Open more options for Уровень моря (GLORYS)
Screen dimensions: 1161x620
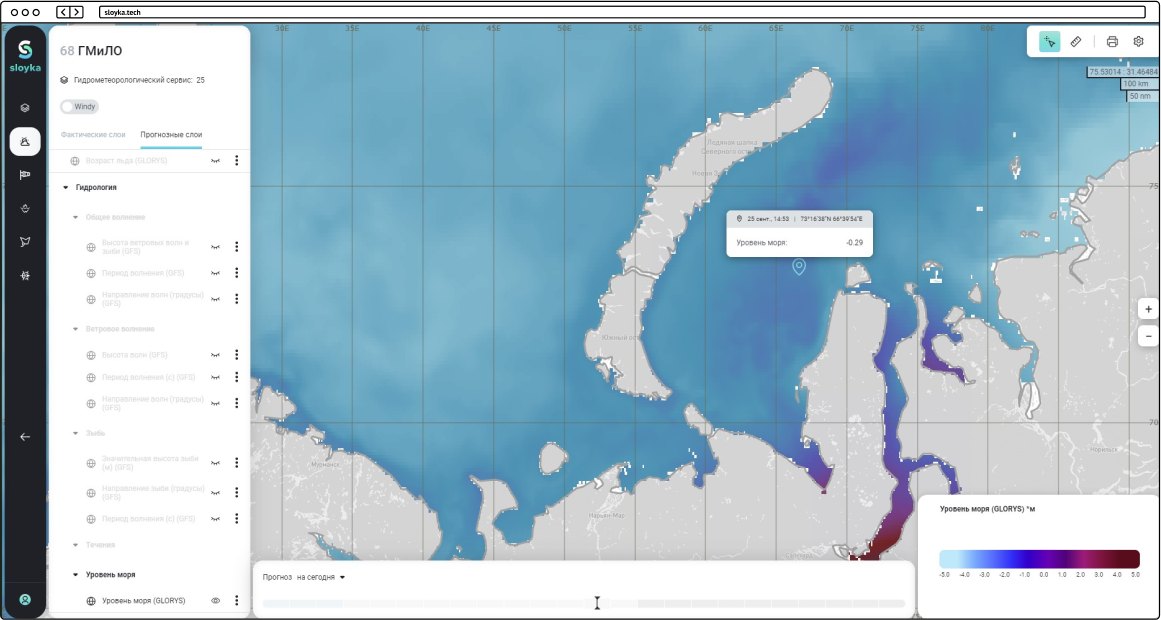[x=236, y=601]
